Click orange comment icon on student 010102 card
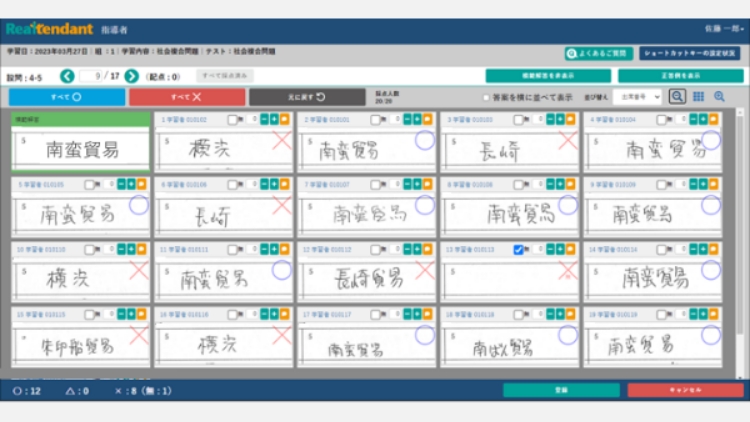The width and height of the screenshot is (750, 422). [x=286, y=119]
